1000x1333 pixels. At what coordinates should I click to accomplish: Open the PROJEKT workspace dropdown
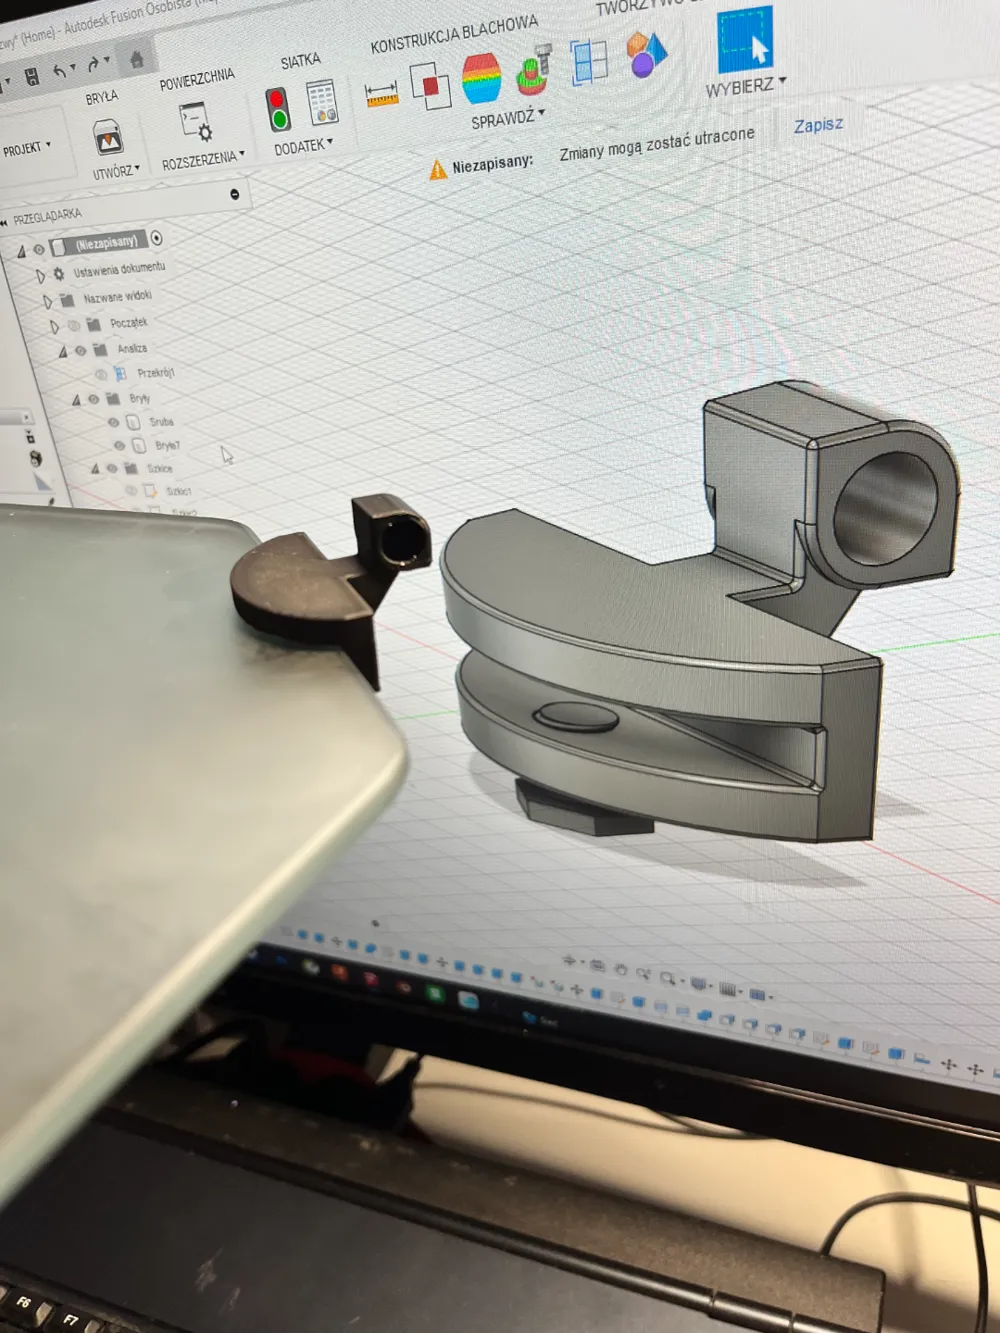(x=26, y=149)
